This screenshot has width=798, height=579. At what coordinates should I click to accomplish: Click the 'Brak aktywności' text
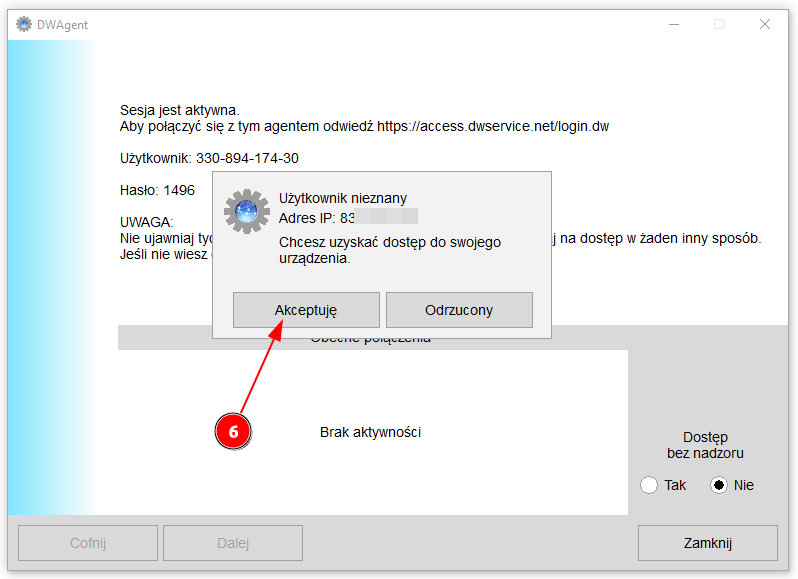tap(370, 432)
